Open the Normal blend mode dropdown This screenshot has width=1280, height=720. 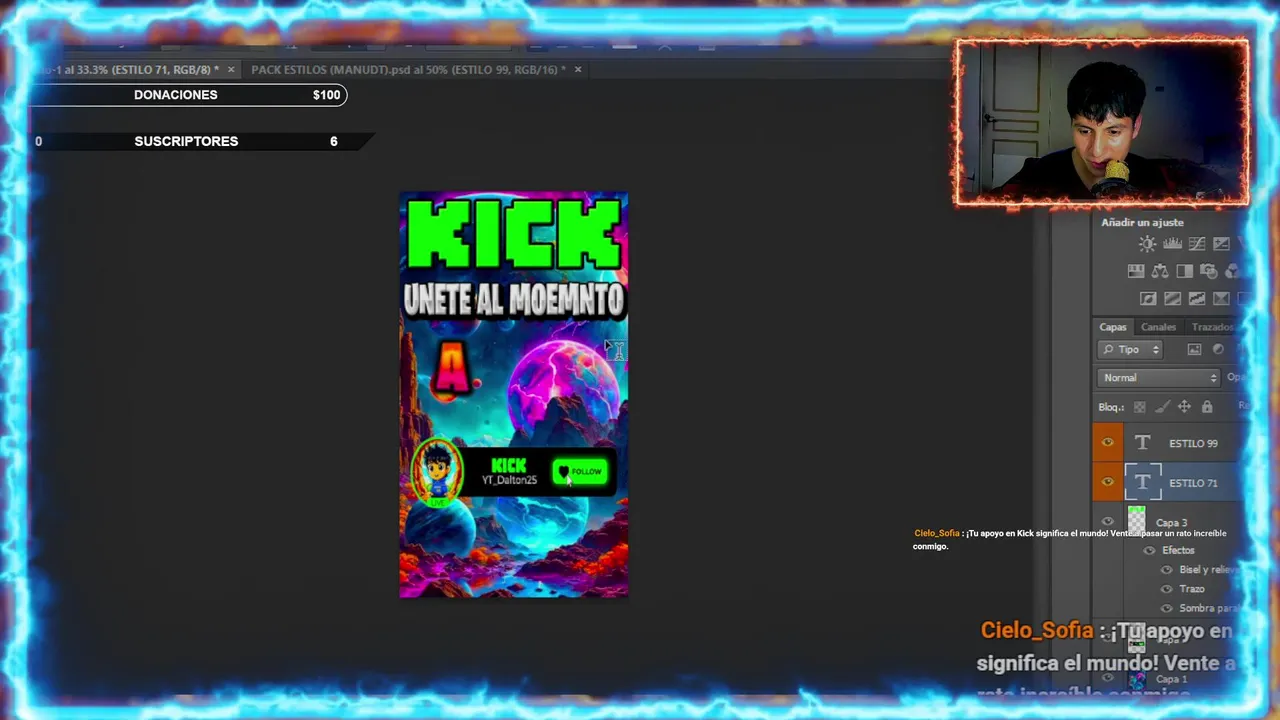click(1158, 377)
